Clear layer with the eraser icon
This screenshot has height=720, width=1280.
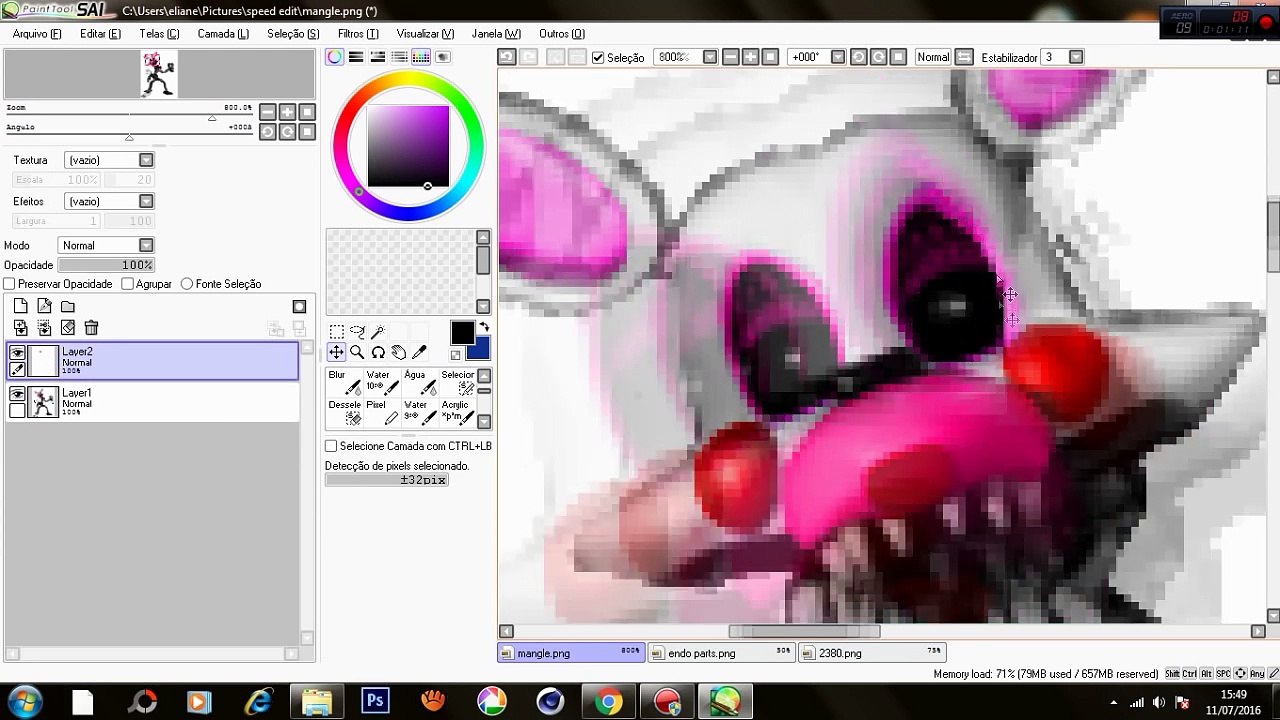(x=68, y=327)
